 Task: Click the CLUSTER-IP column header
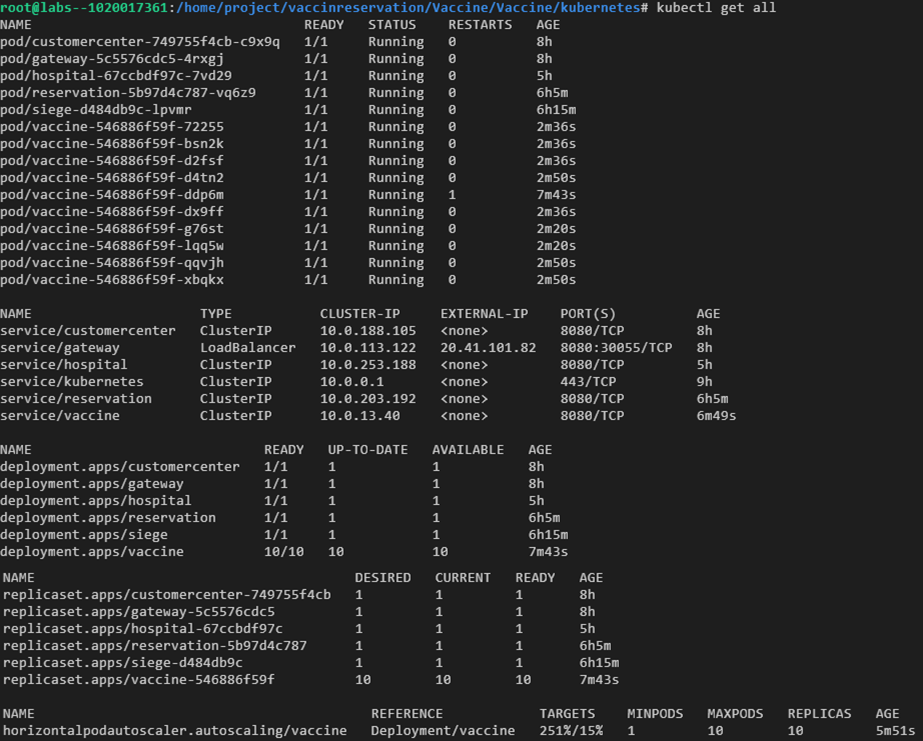(x=360, y=314)
